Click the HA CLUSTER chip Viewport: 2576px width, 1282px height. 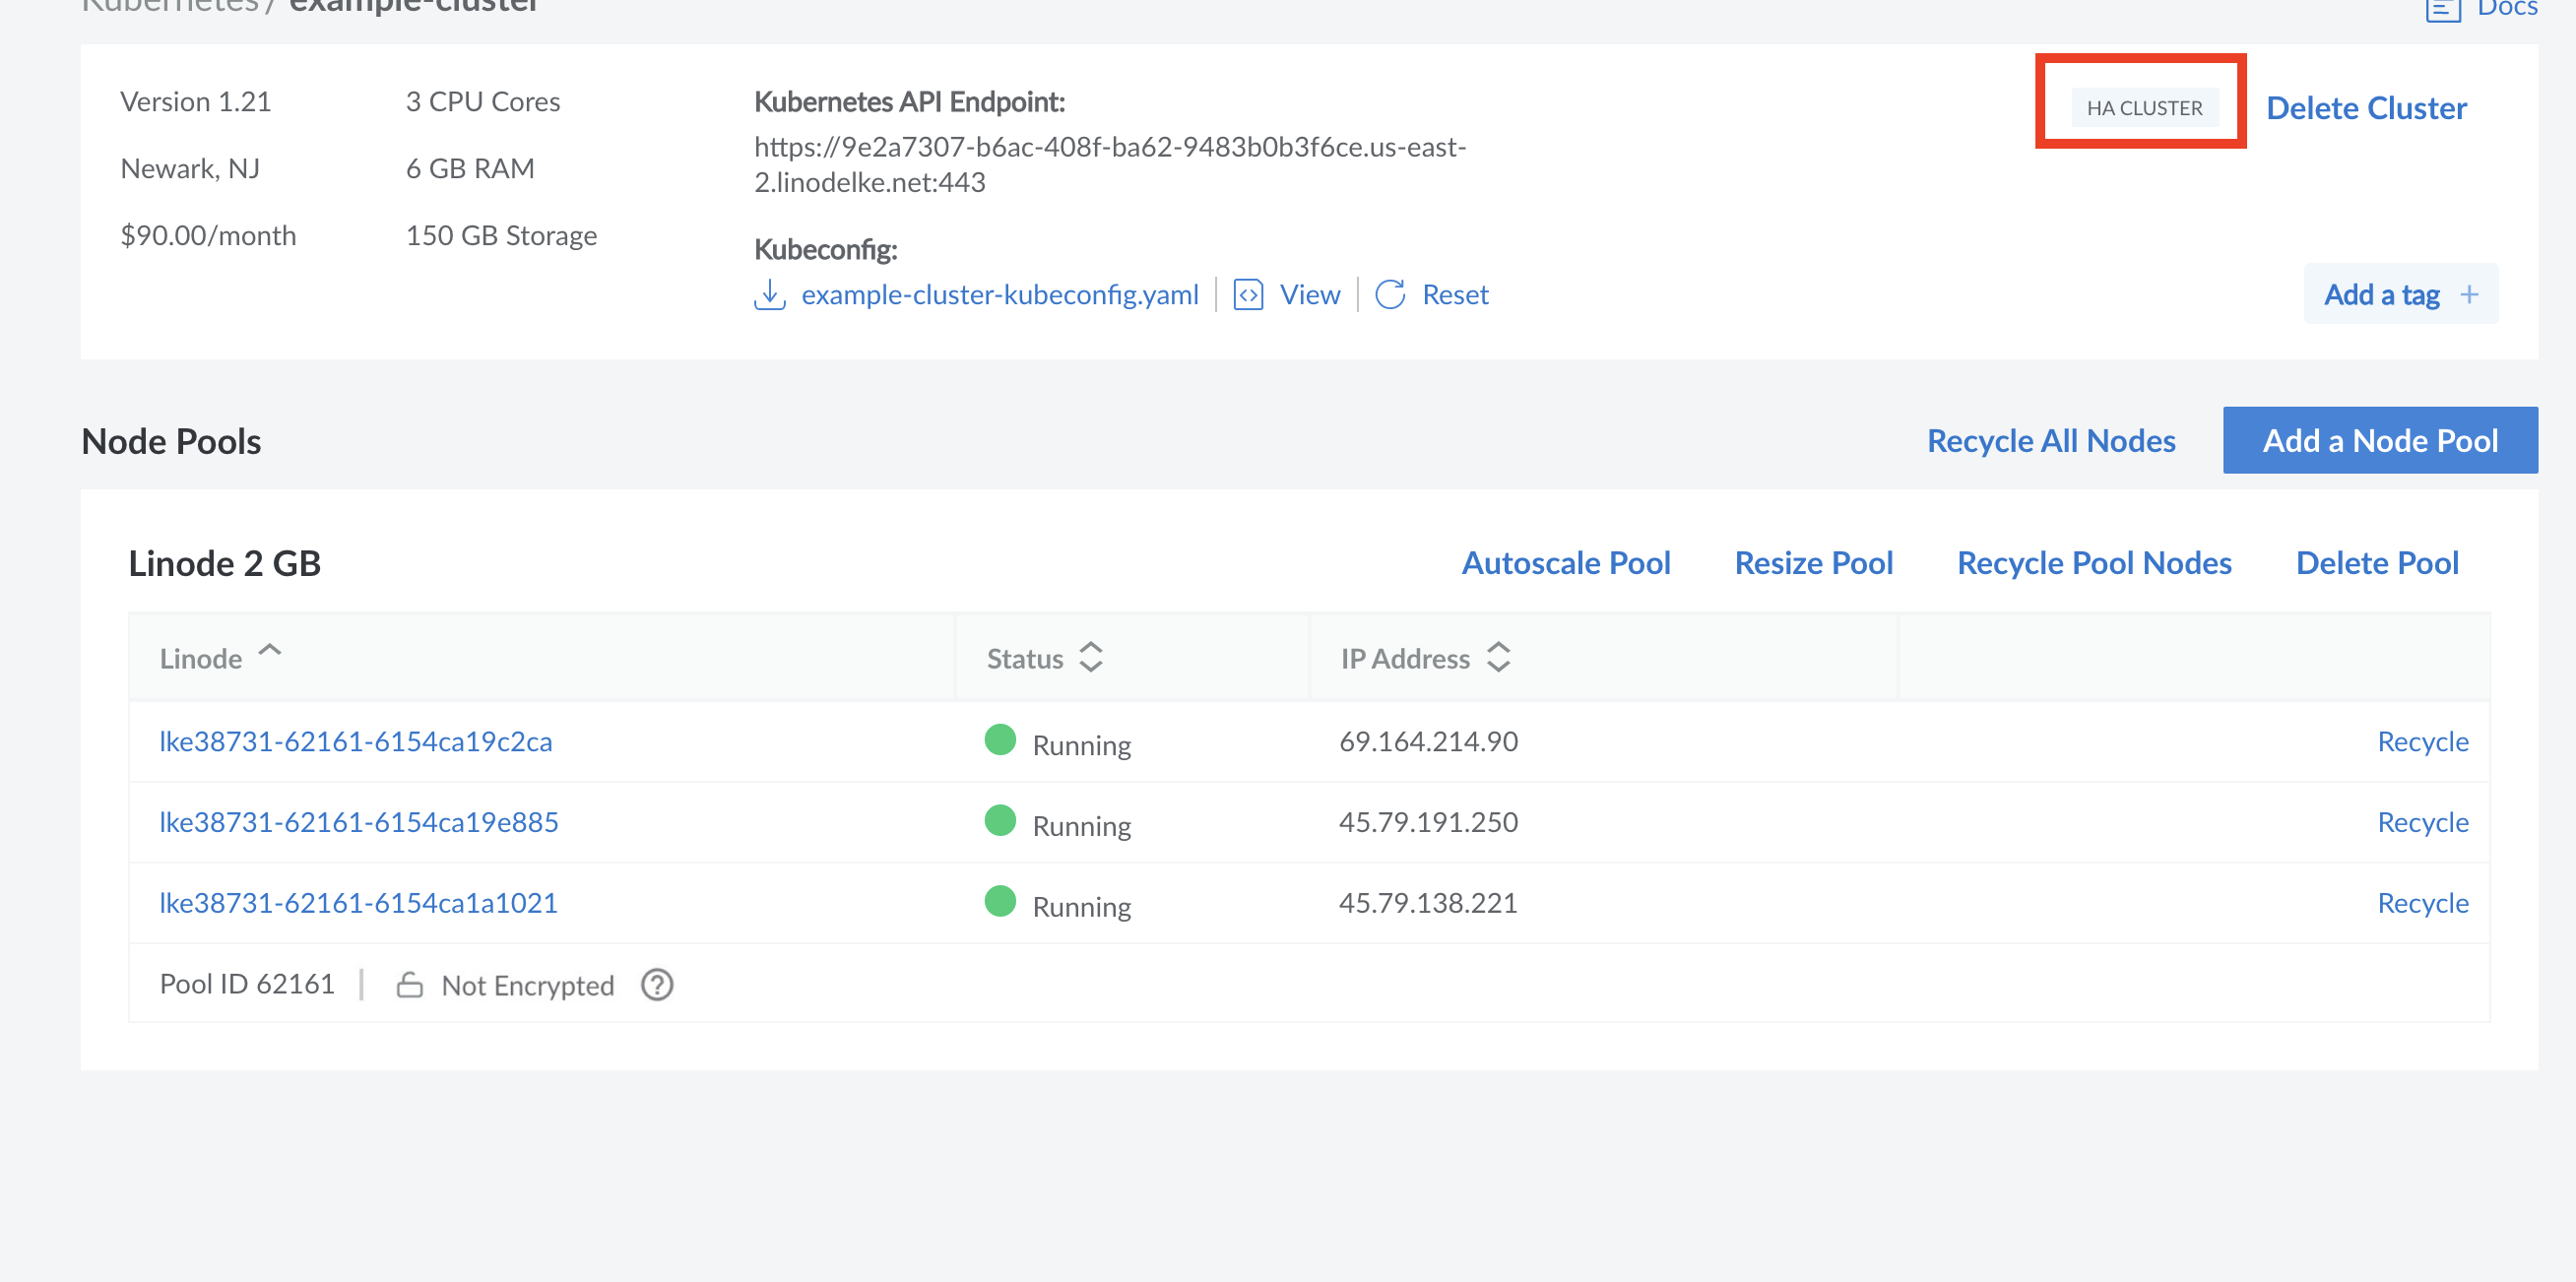pyautogui.click(x=2144, y=108)
